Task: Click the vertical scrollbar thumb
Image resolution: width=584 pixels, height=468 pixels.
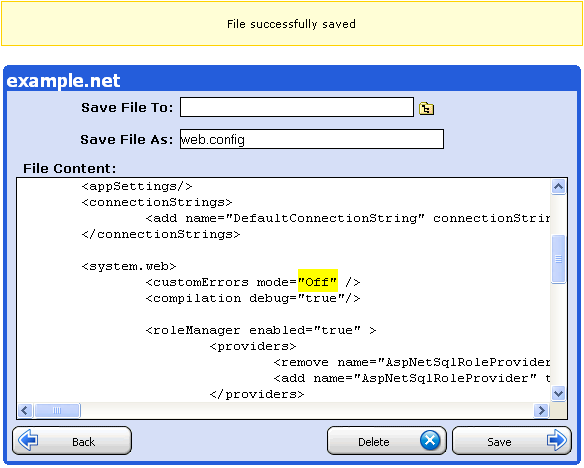Action: coord(558,259)
